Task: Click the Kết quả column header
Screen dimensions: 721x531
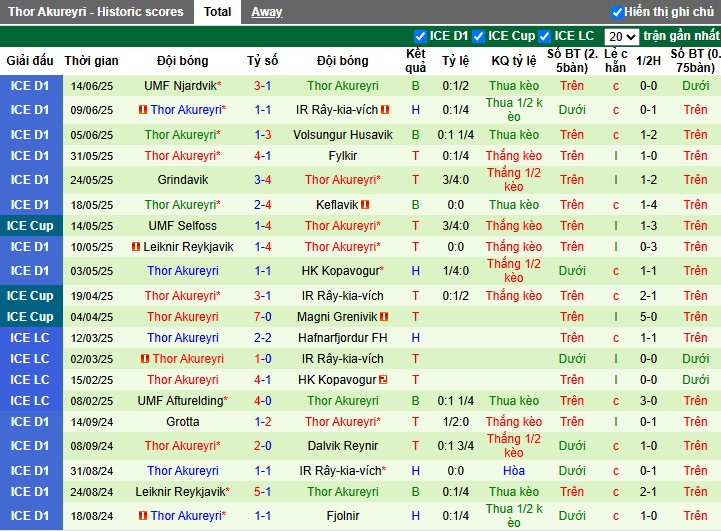Action: tap(416, 61)
